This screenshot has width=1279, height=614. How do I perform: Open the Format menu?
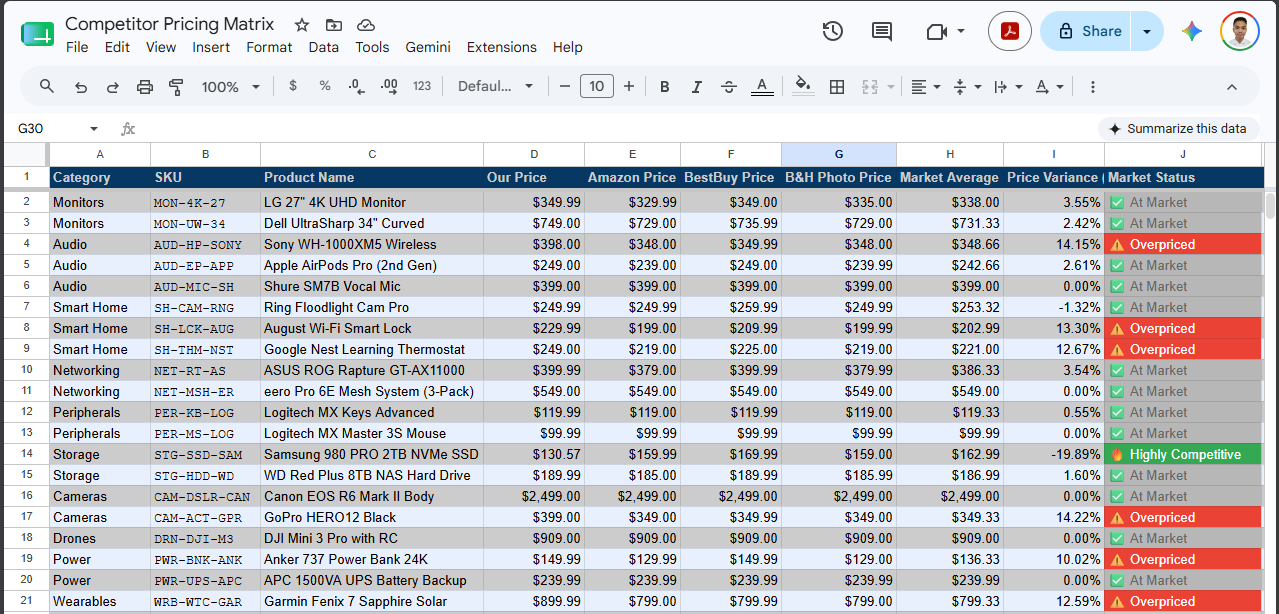[269, 47]
